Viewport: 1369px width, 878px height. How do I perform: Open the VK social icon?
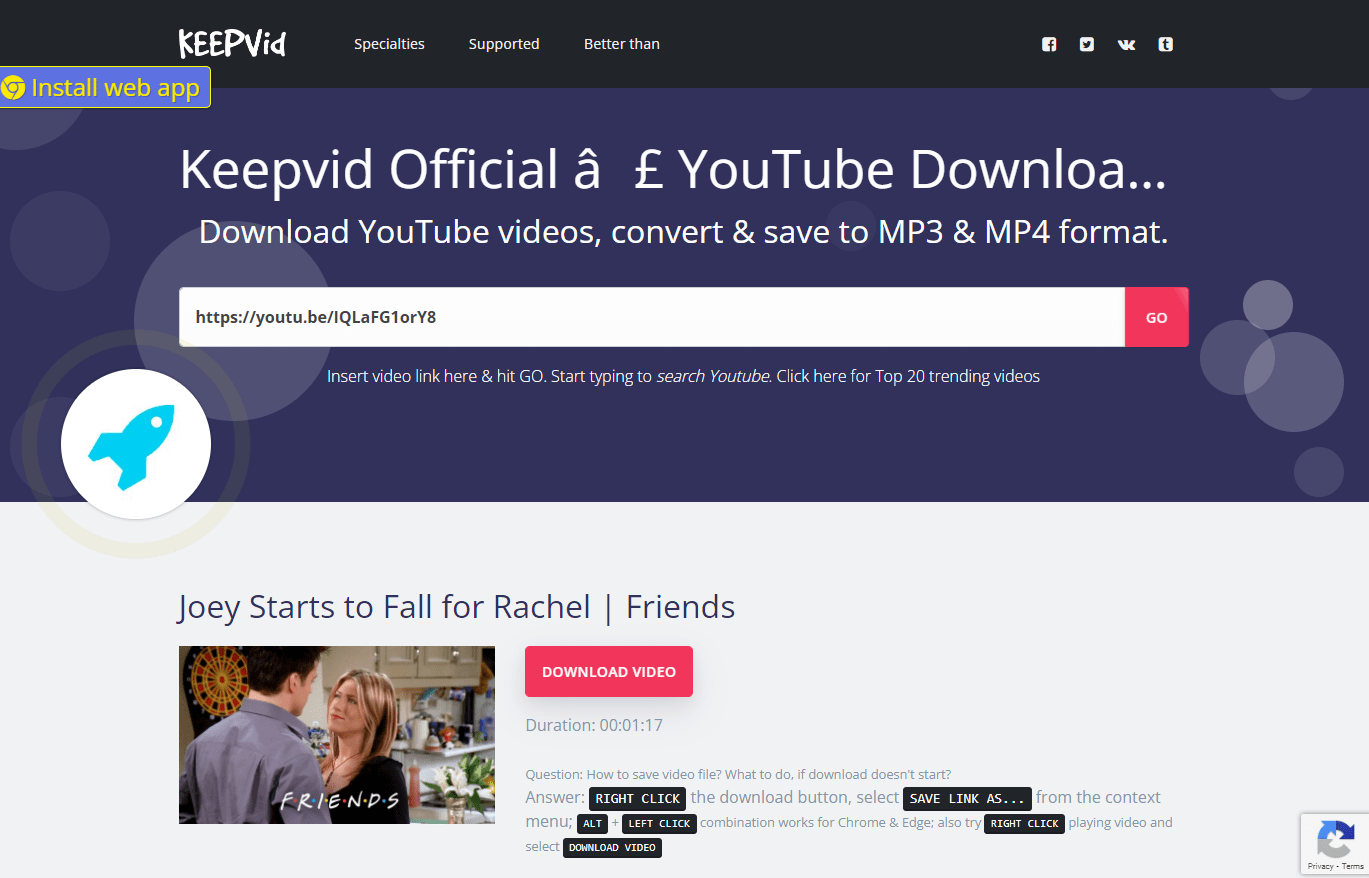(x=1126, y=44)
